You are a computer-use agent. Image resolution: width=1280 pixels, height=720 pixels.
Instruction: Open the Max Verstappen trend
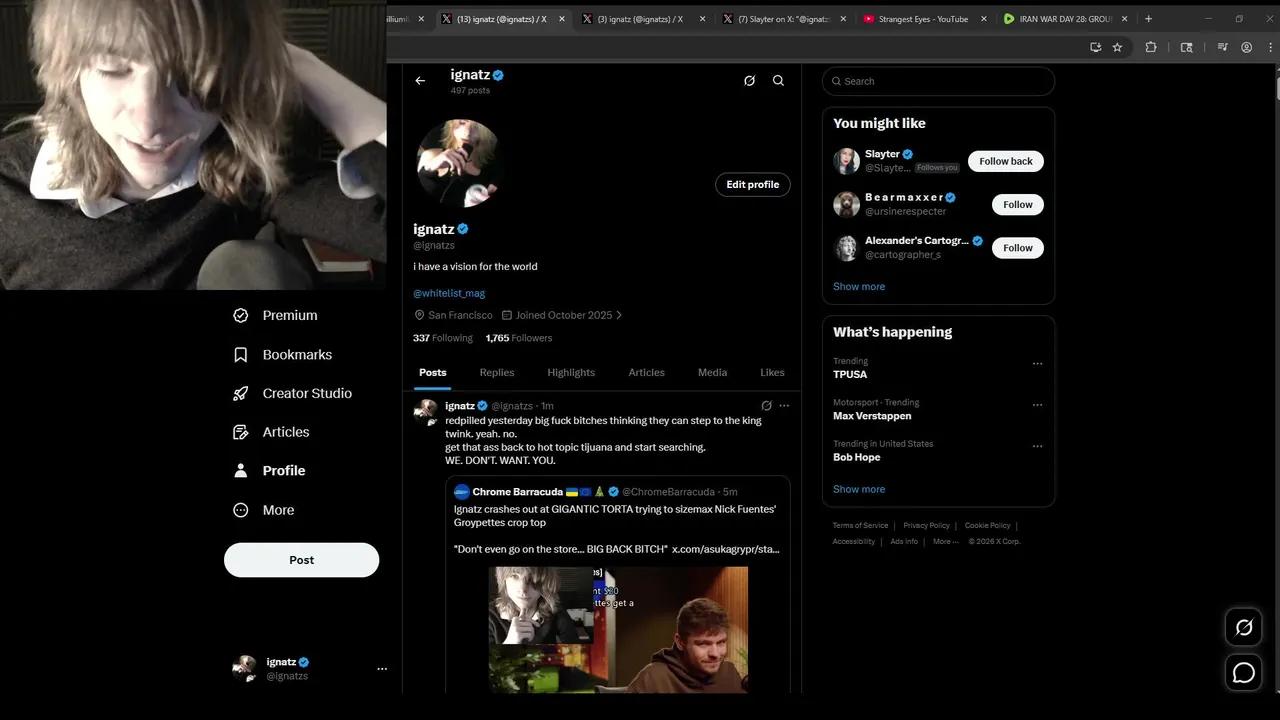pos(872,416)
